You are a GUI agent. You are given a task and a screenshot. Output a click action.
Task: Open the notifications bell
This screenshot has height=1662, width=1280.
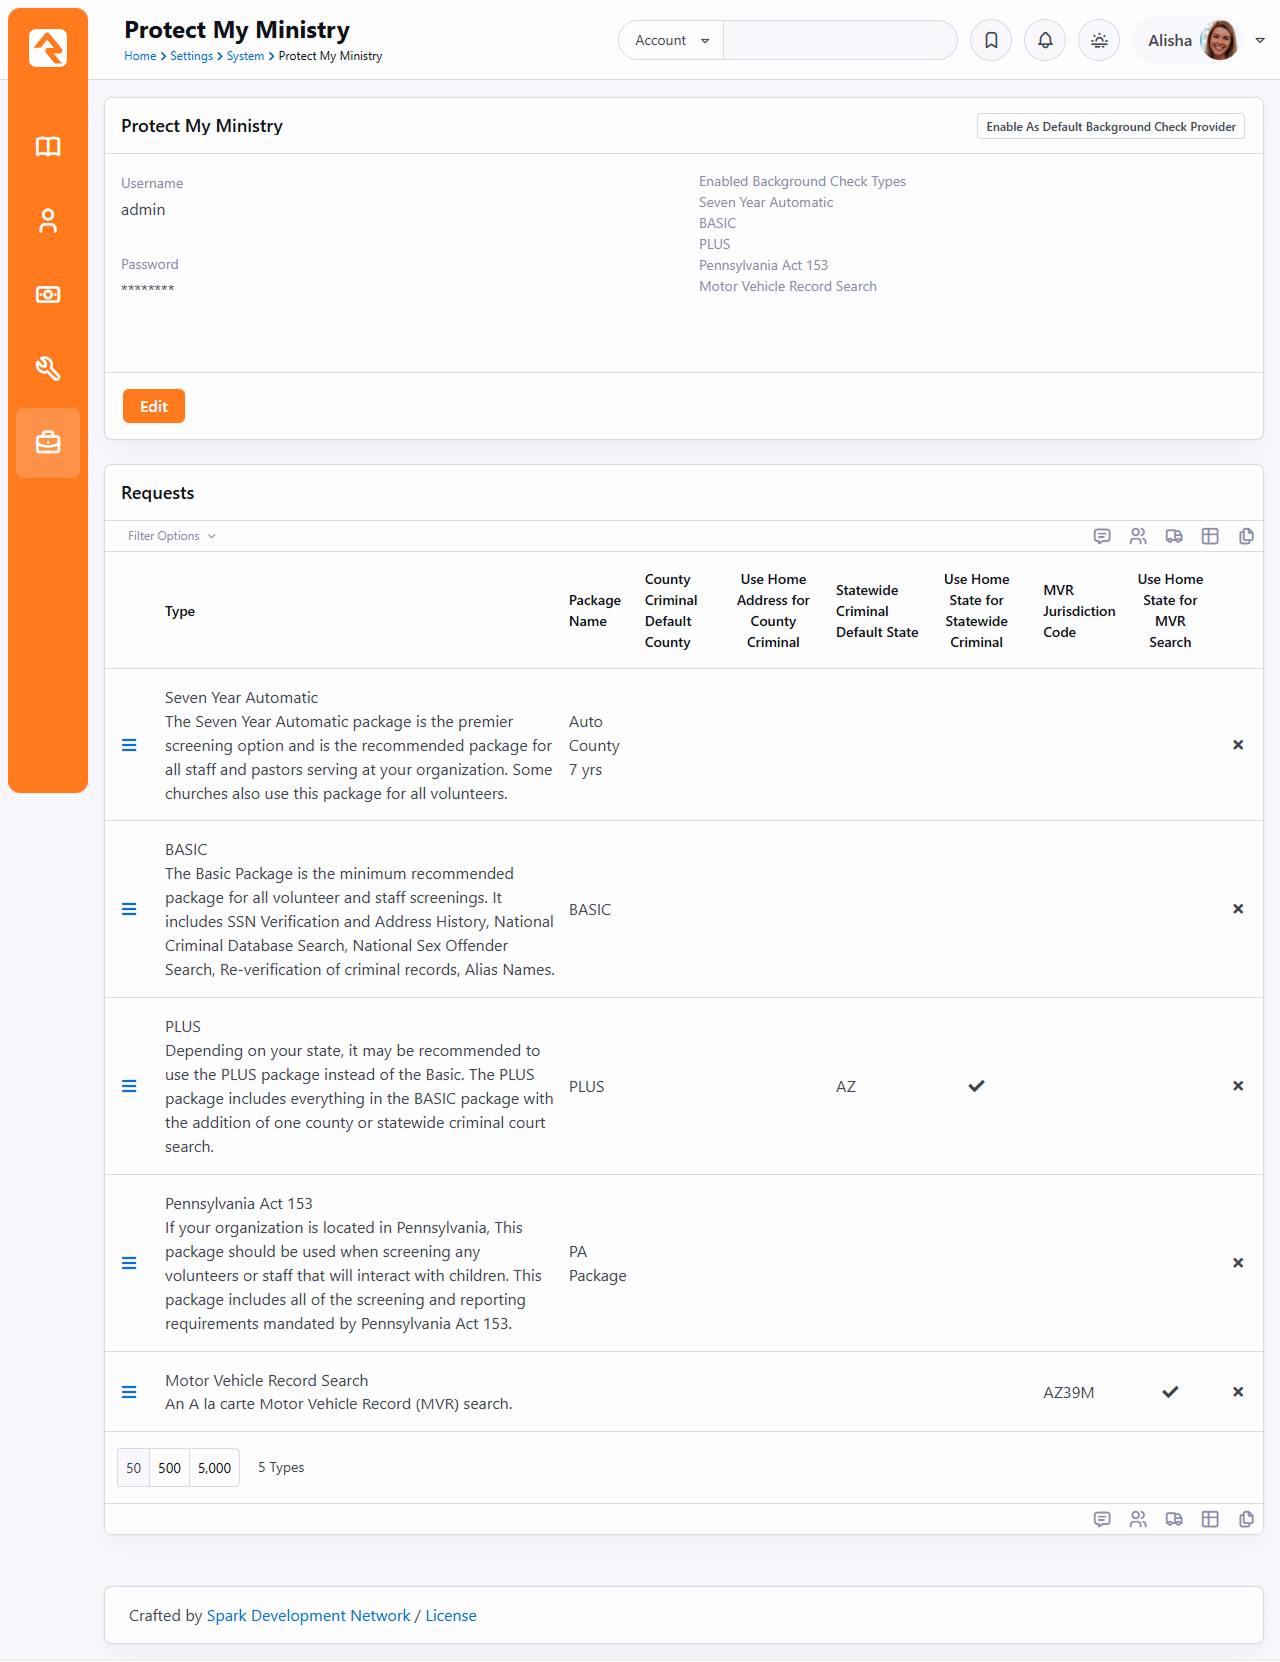1045,41
